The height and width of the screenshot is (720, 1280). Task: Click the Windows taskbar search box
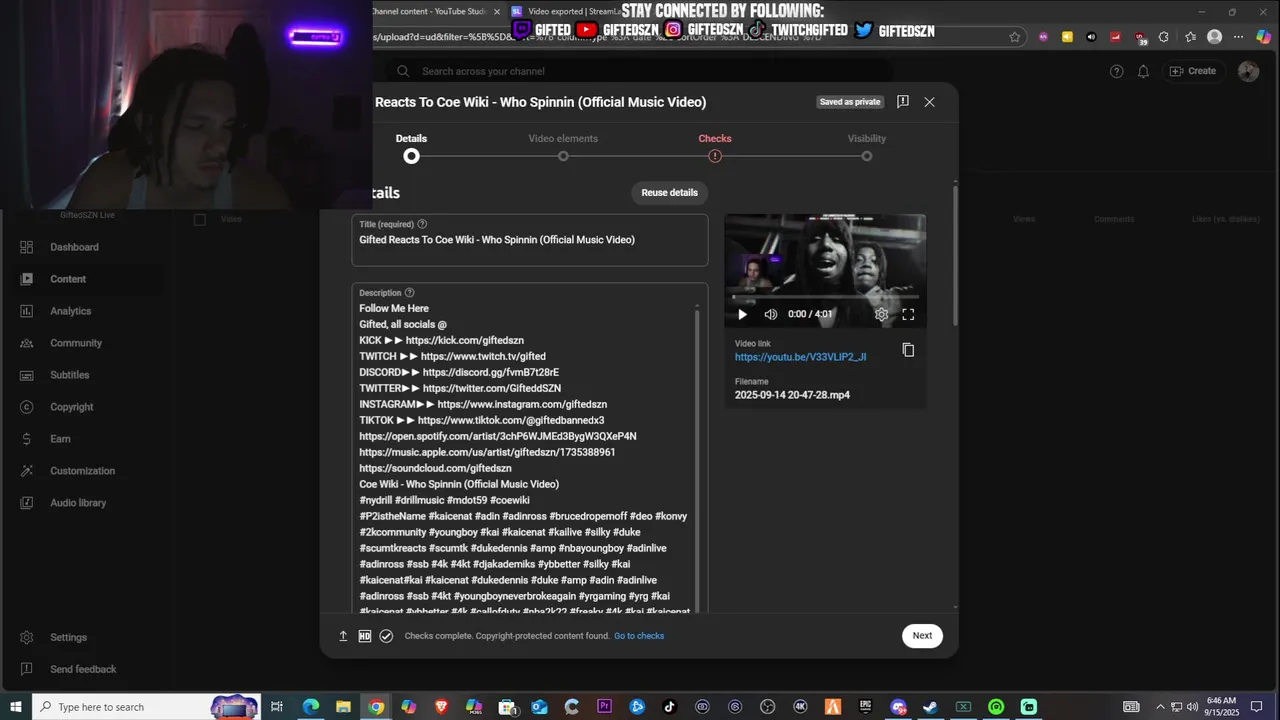(146, 707)
